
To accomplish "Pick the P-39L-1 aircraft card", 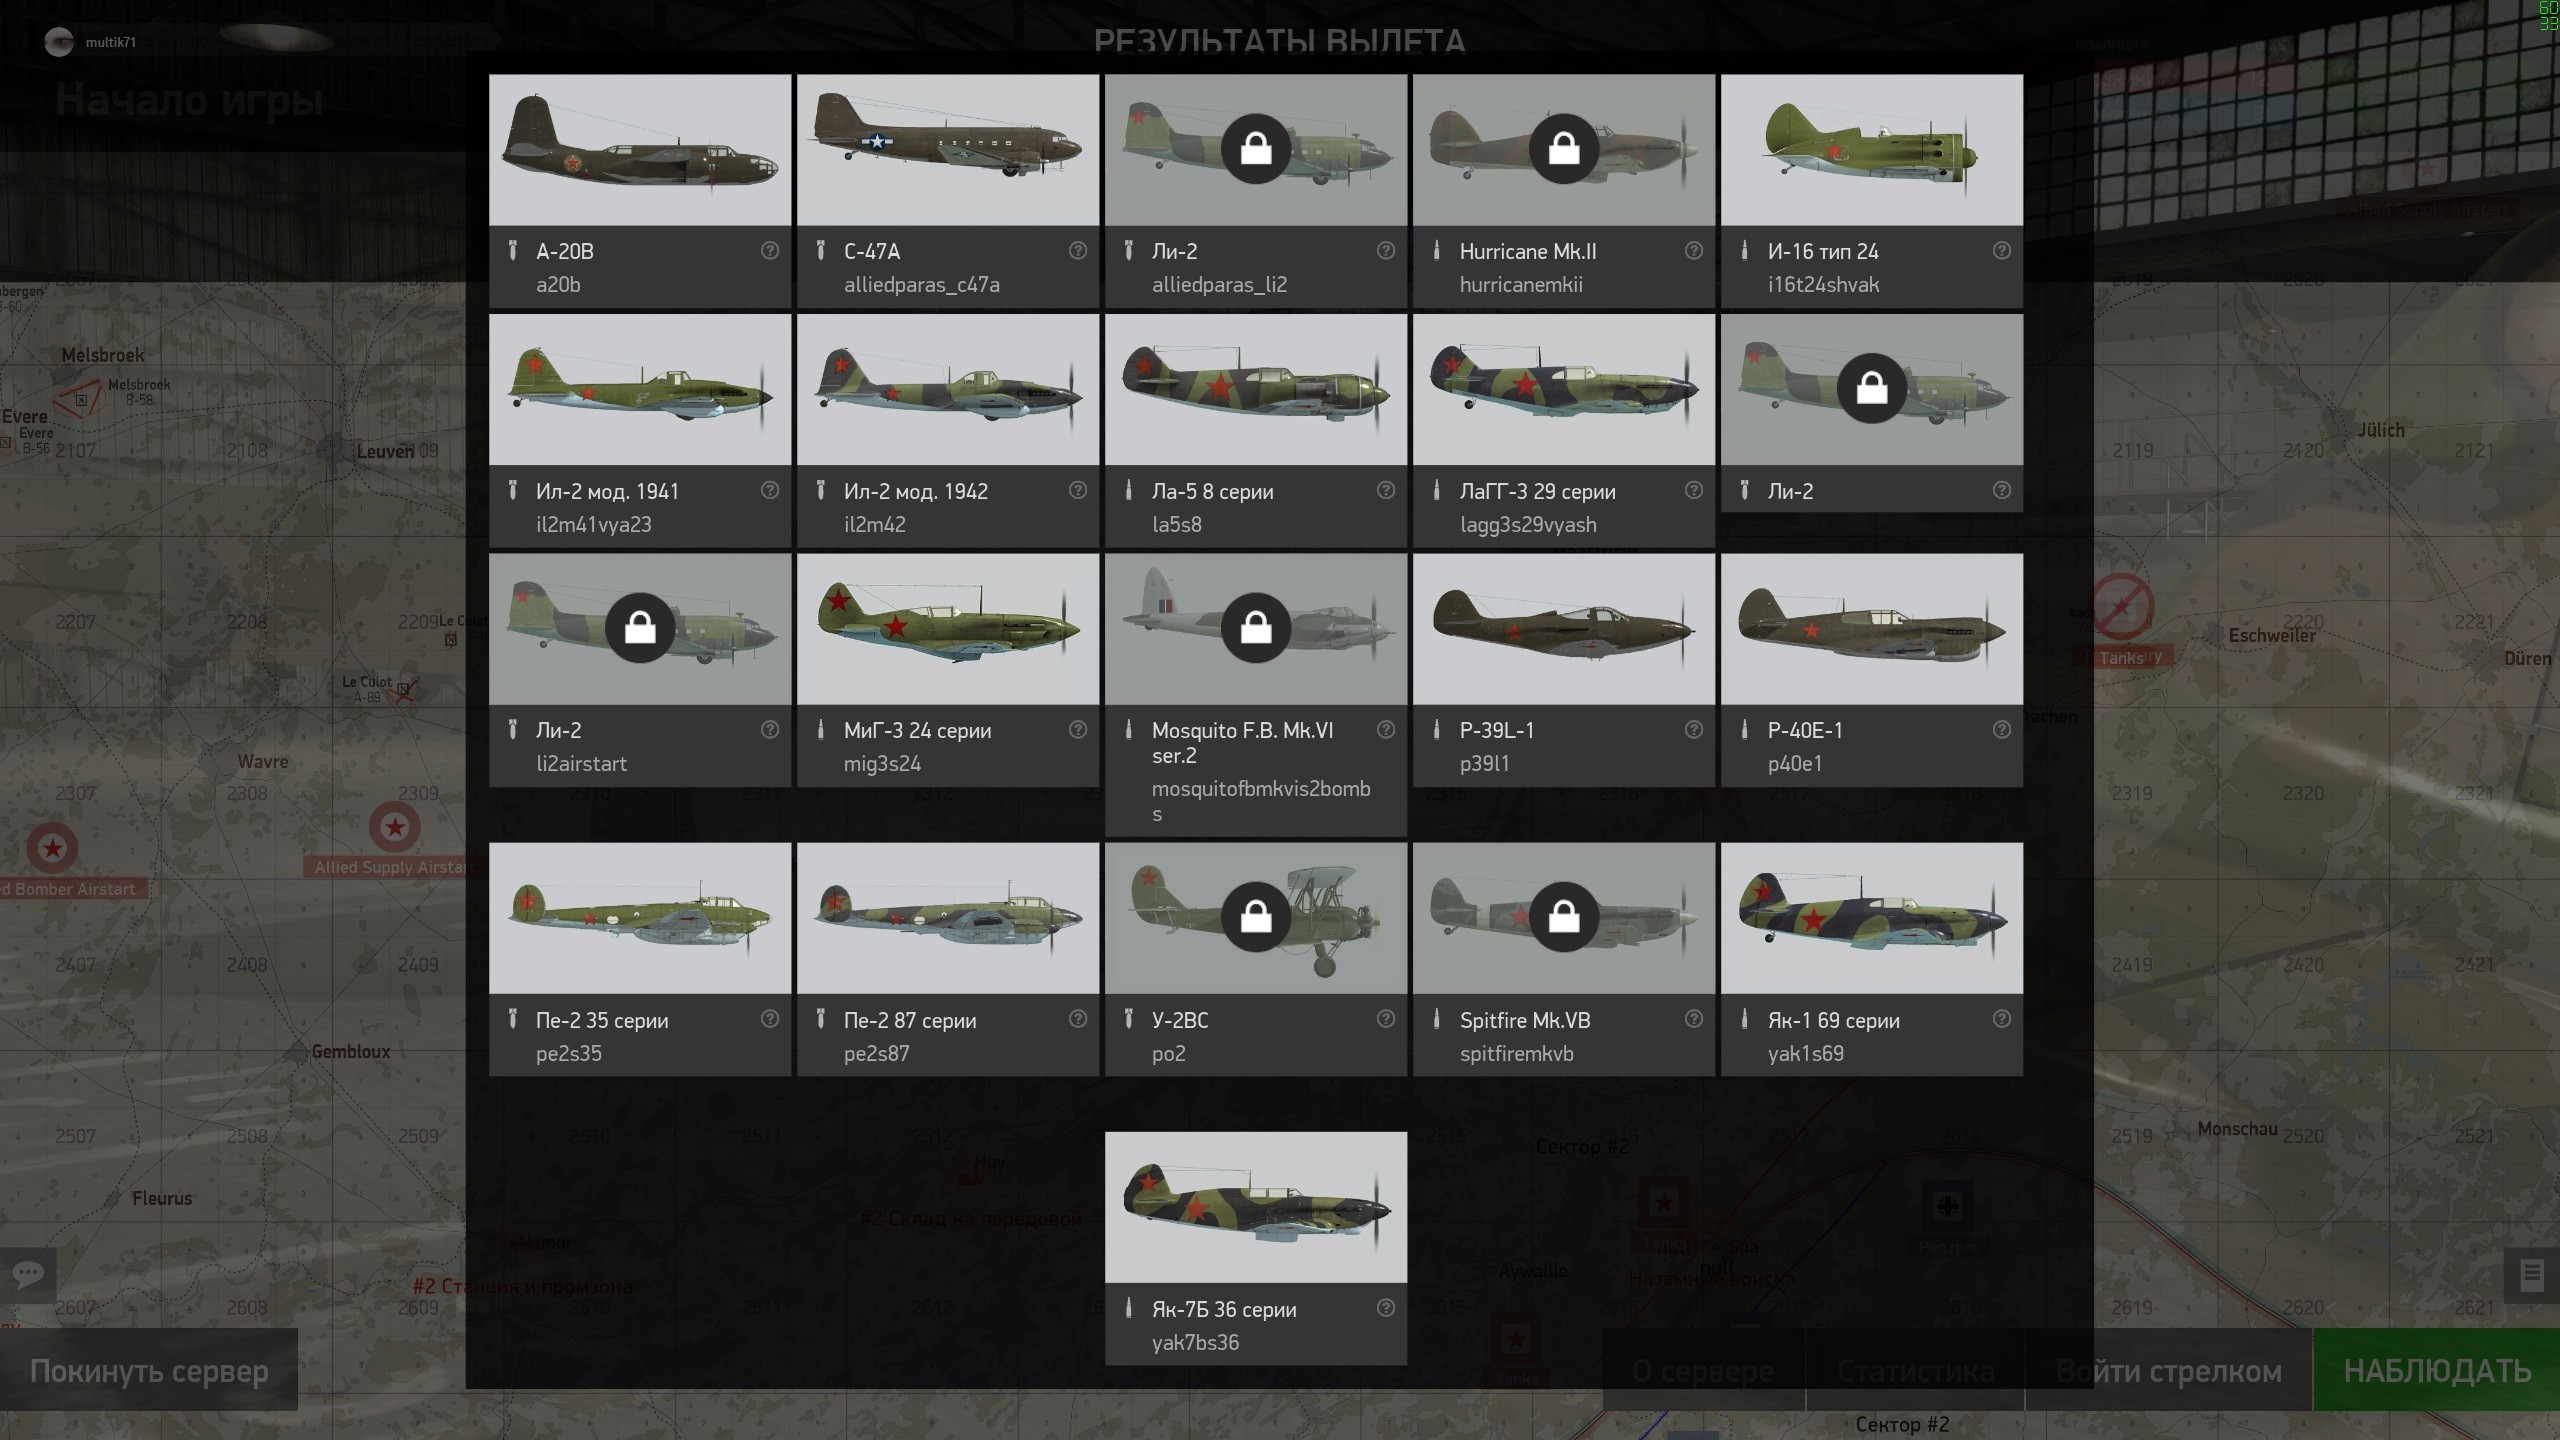I will coord(1564,670).
